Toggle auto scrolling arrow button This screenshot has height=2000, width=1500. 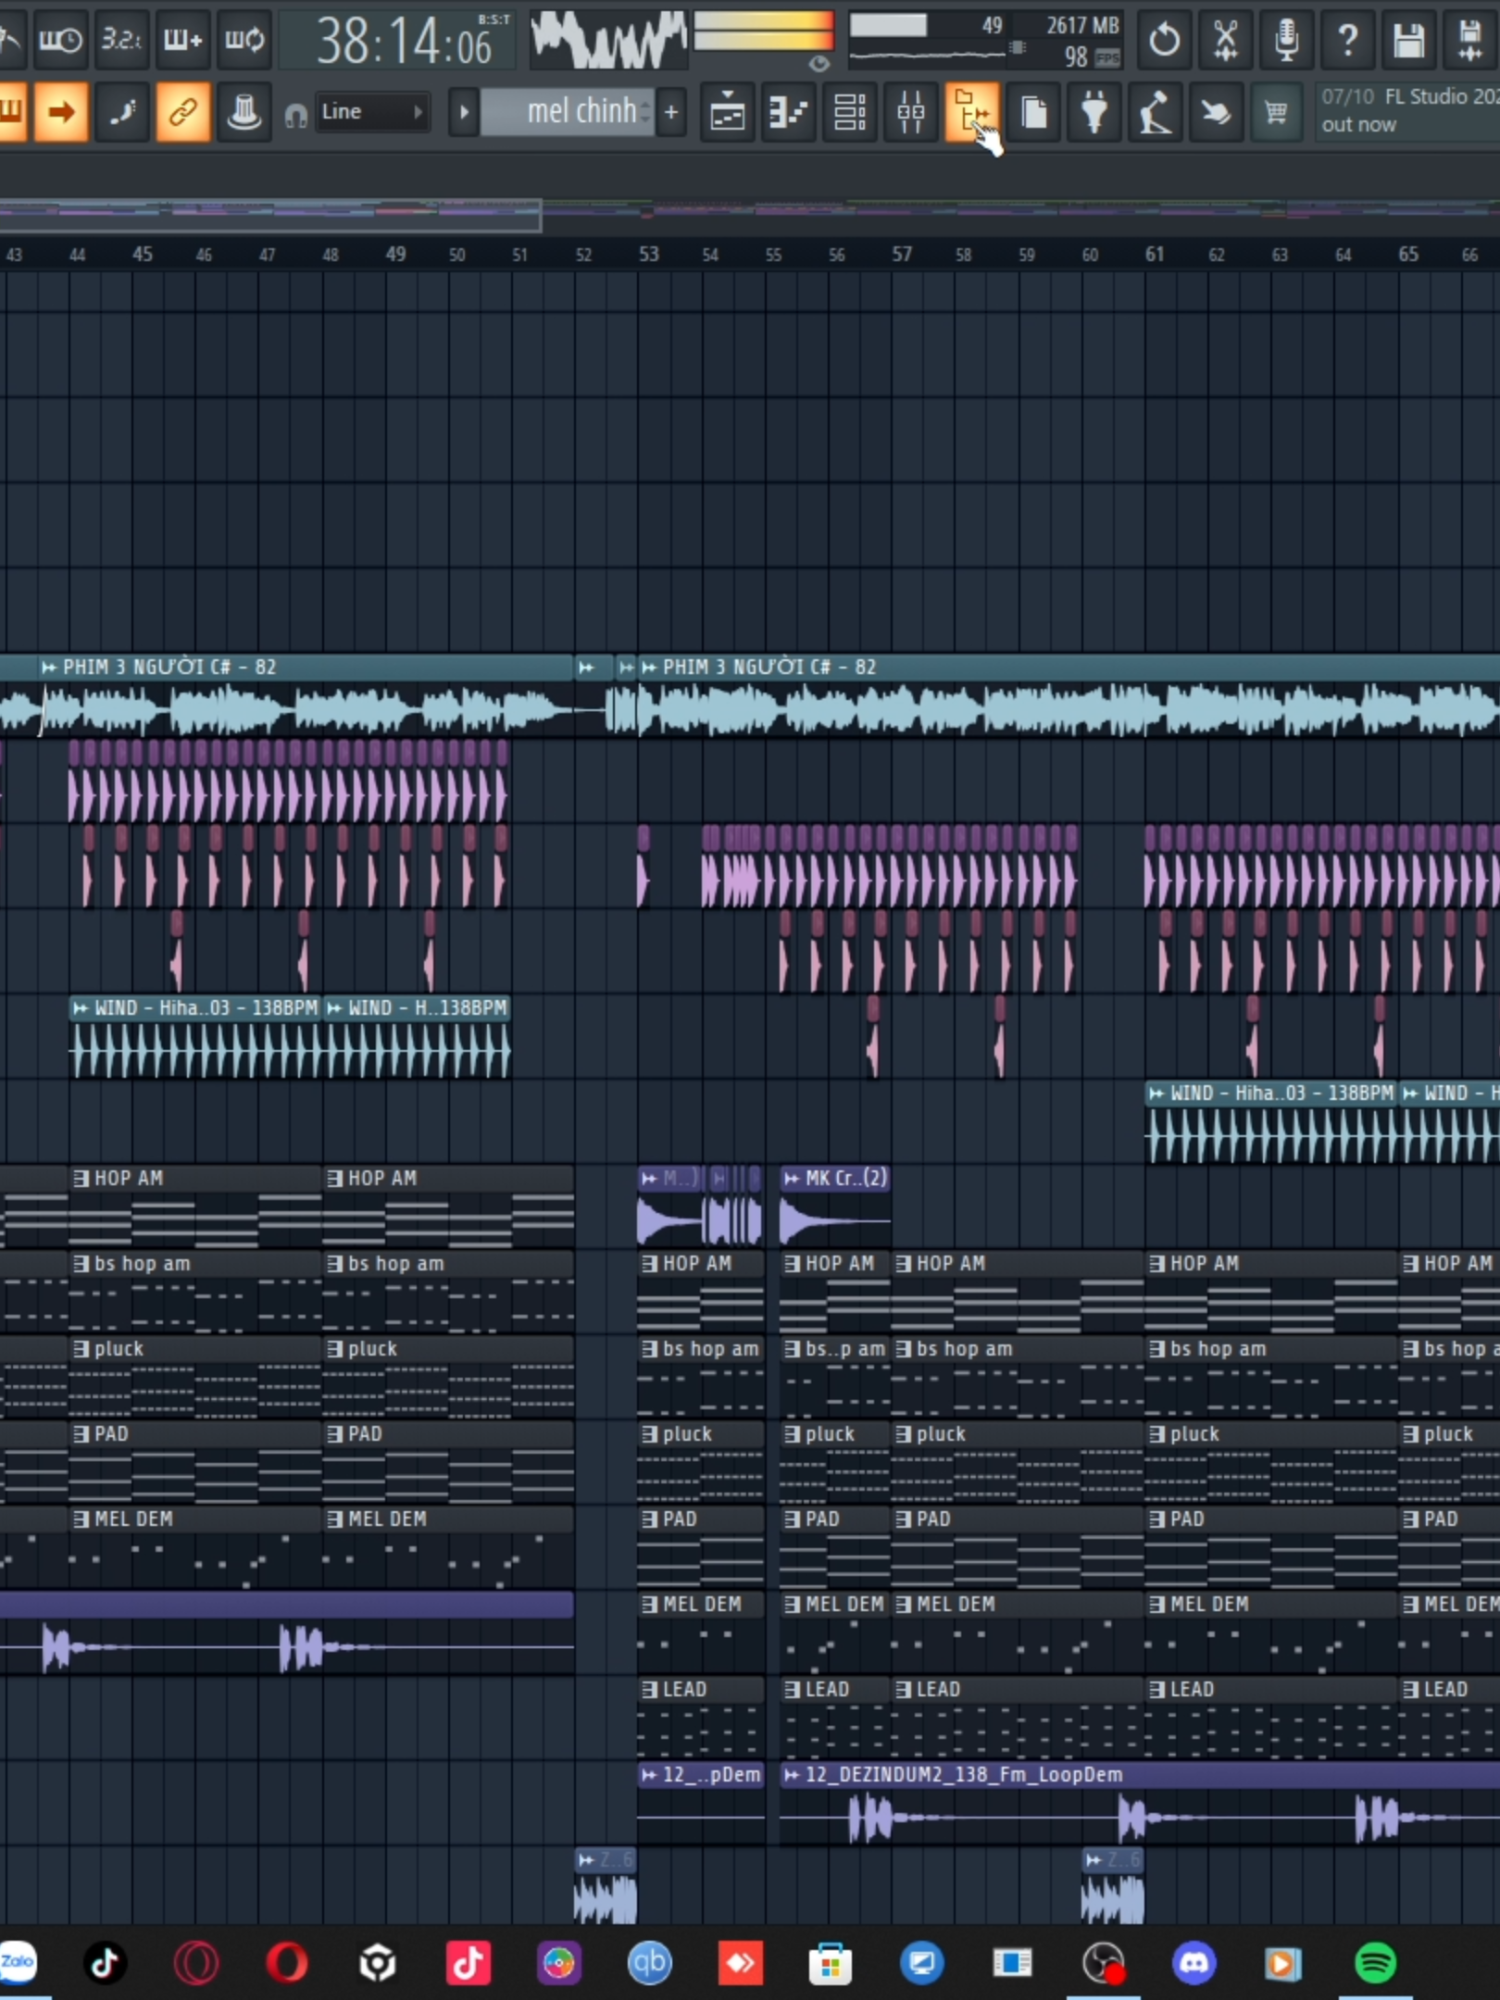[61, 113]
